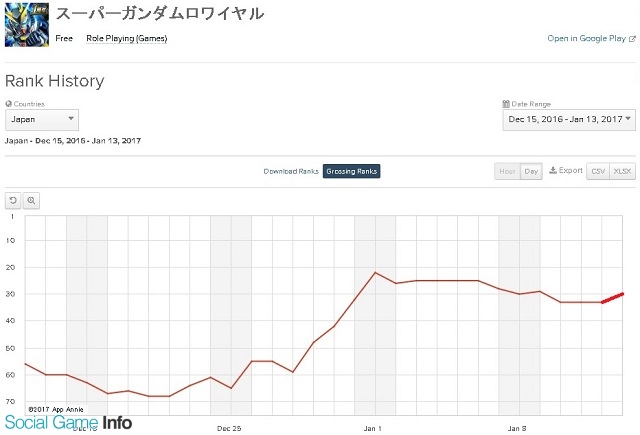Screen dimensions: 640x435
Task: Select the Grossing Ranks tab
Action: [351, 171]
